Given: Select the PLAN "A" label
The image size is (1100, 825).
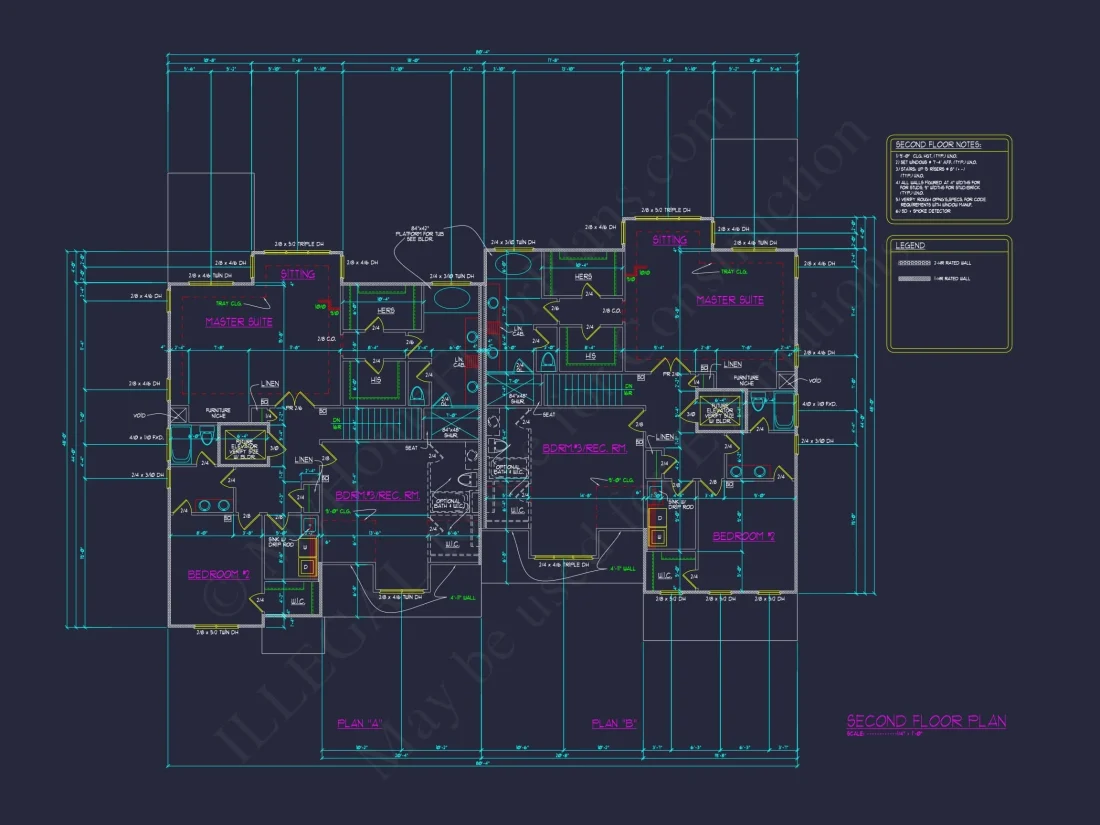Looking at the screenshot, I should pos(361,723).
